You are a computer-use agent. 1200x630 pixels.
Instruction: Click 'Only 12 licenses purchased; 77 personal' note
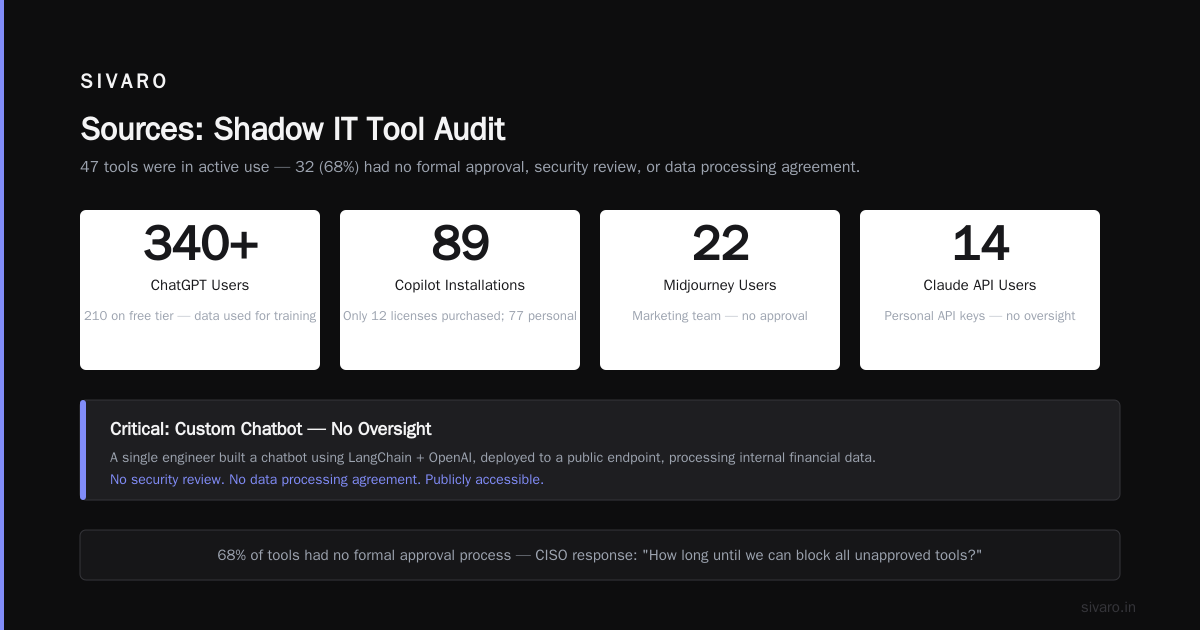tap(460, 316)
